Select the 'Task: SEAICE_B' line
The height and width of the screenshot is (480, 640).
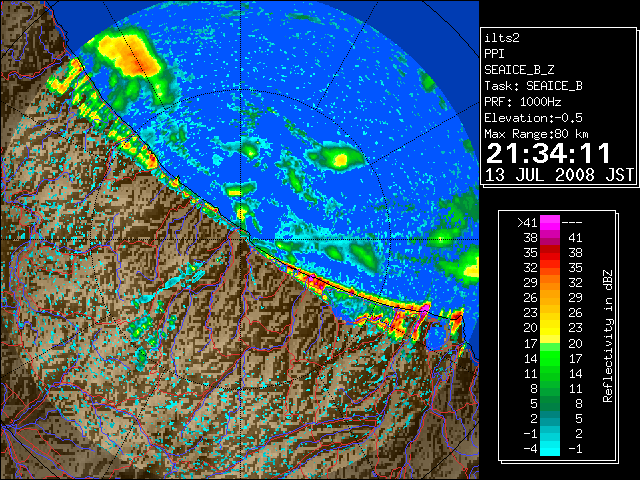pyautogui.click(x=533, y=86)
